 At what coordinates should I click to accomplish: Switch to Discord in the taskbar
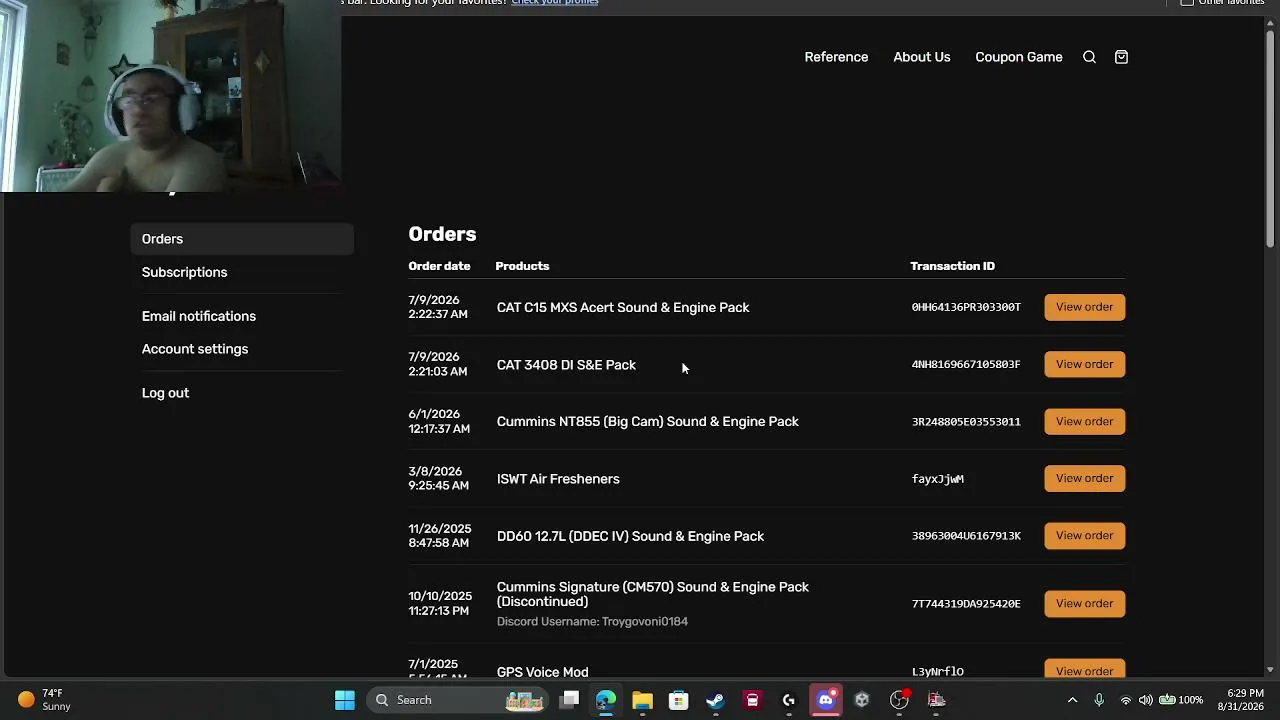pos(826,700)
